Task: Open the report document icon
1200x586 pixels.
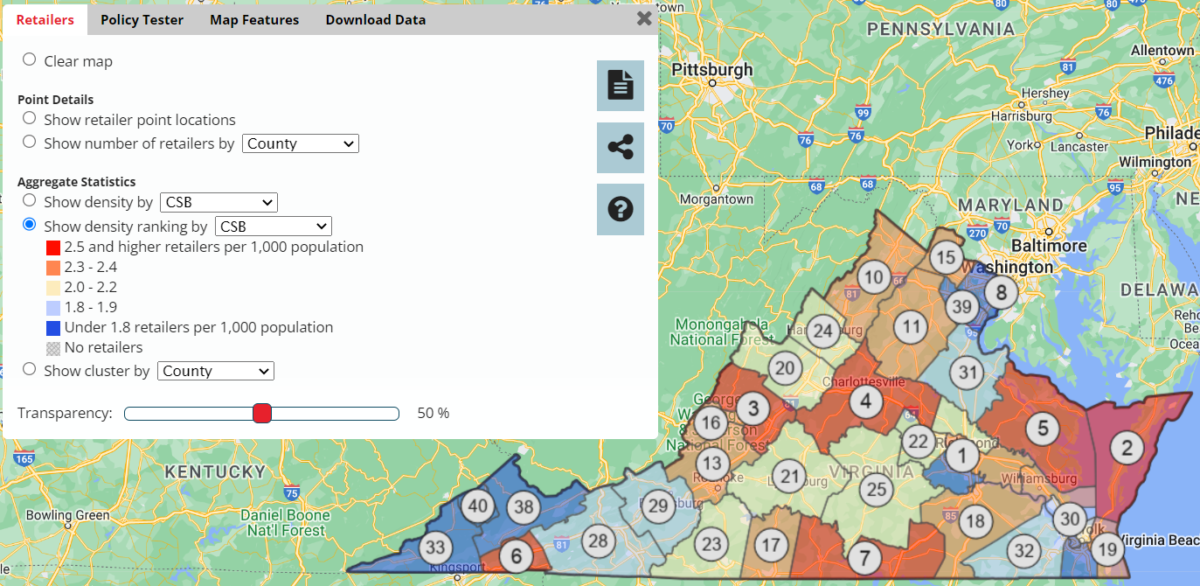Action: click(620, 85)
